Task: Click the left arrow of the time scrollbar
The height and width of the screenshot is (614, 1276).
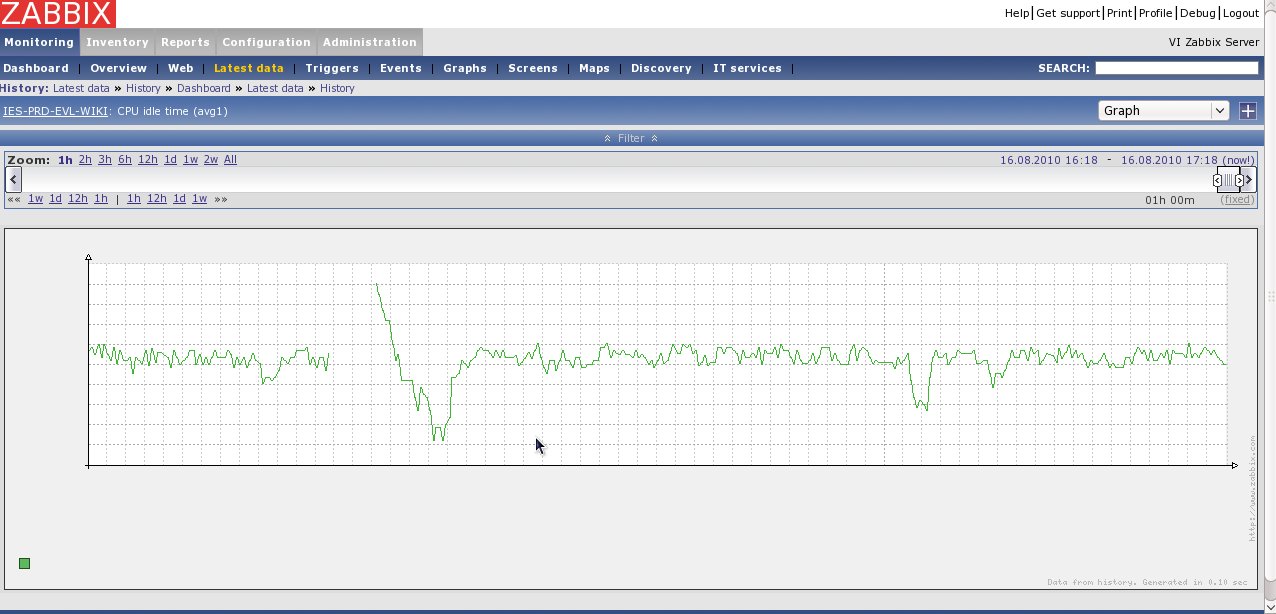Action: tap(13, 180)
